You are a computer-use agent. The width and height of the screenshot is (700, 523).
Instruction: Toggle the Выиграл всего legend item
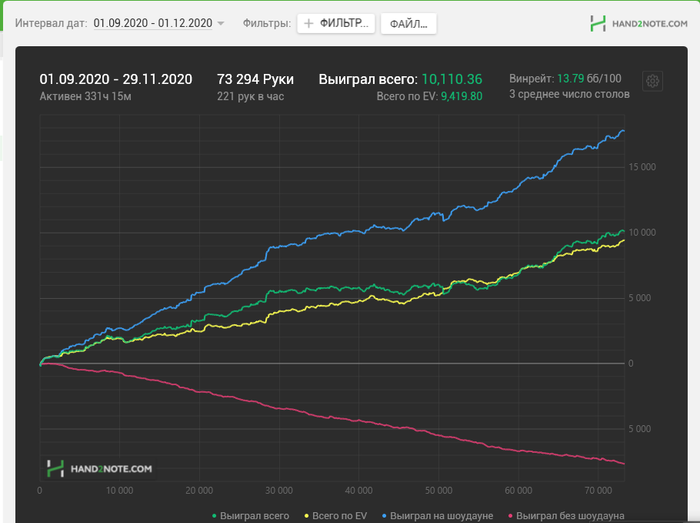pos(250,516)
